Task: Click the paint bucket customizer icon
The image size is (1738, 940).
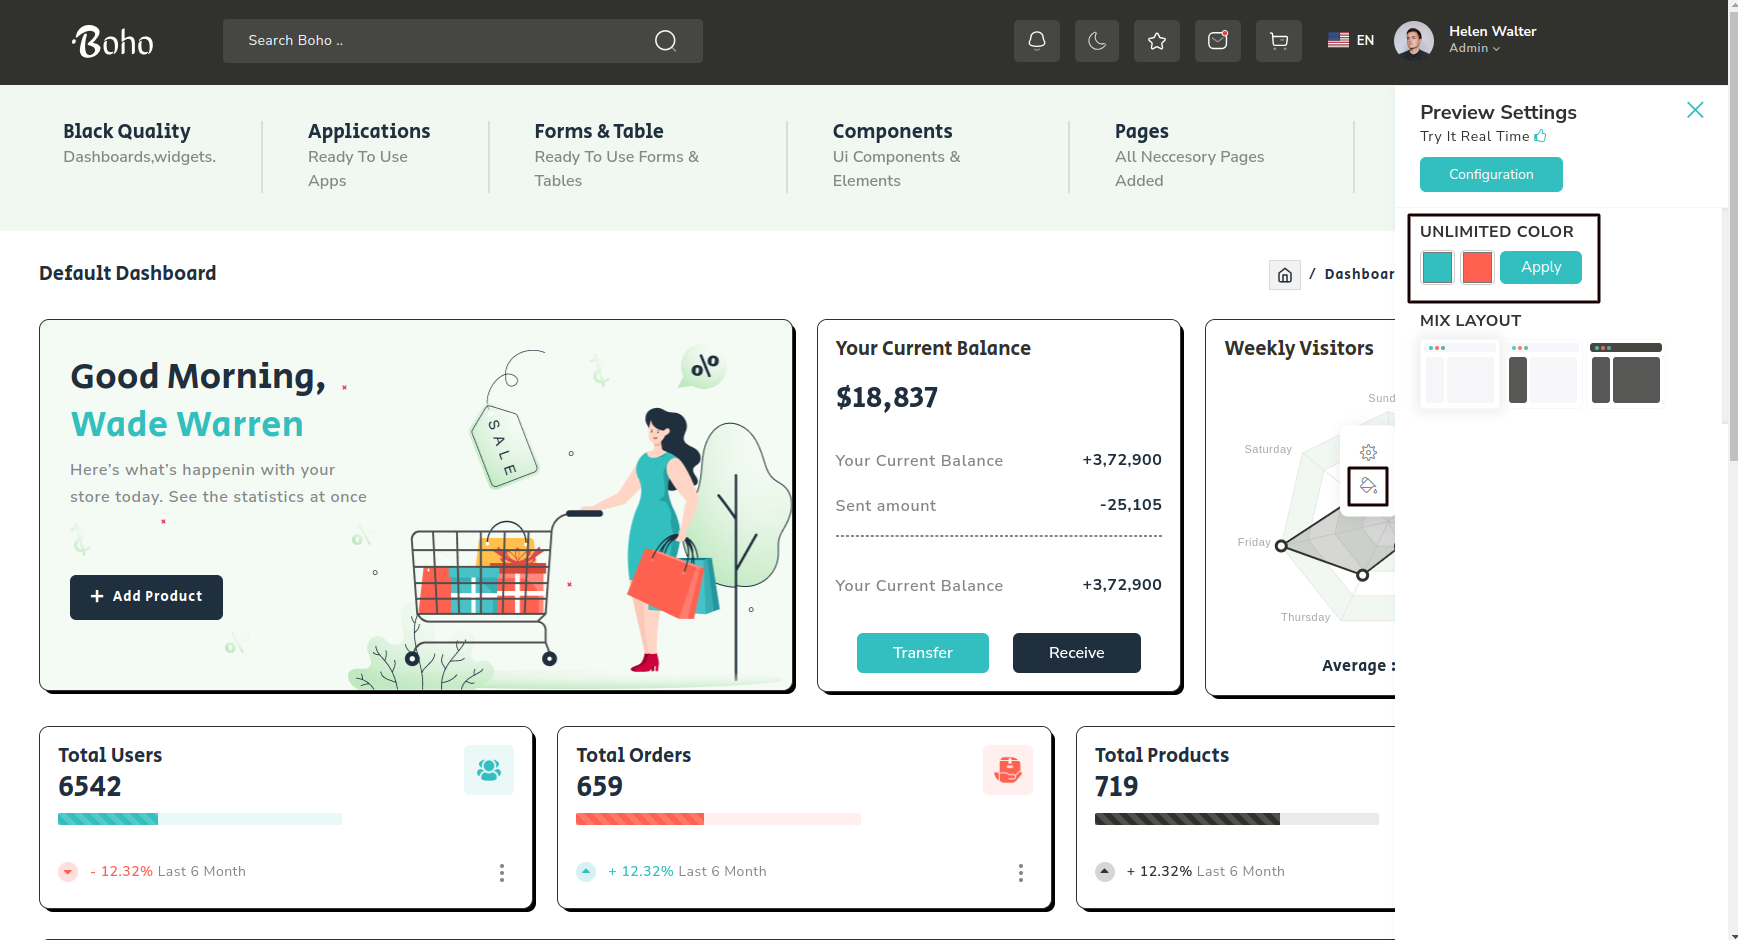Action: point(1368,487)
